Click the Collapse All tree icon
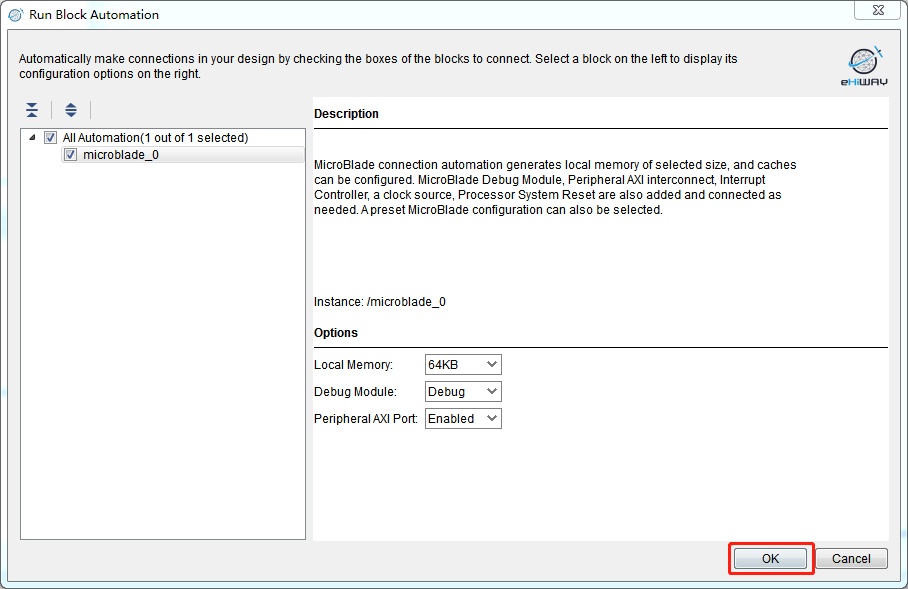Screen dimensions: 908x589 [x=33, y=110]
